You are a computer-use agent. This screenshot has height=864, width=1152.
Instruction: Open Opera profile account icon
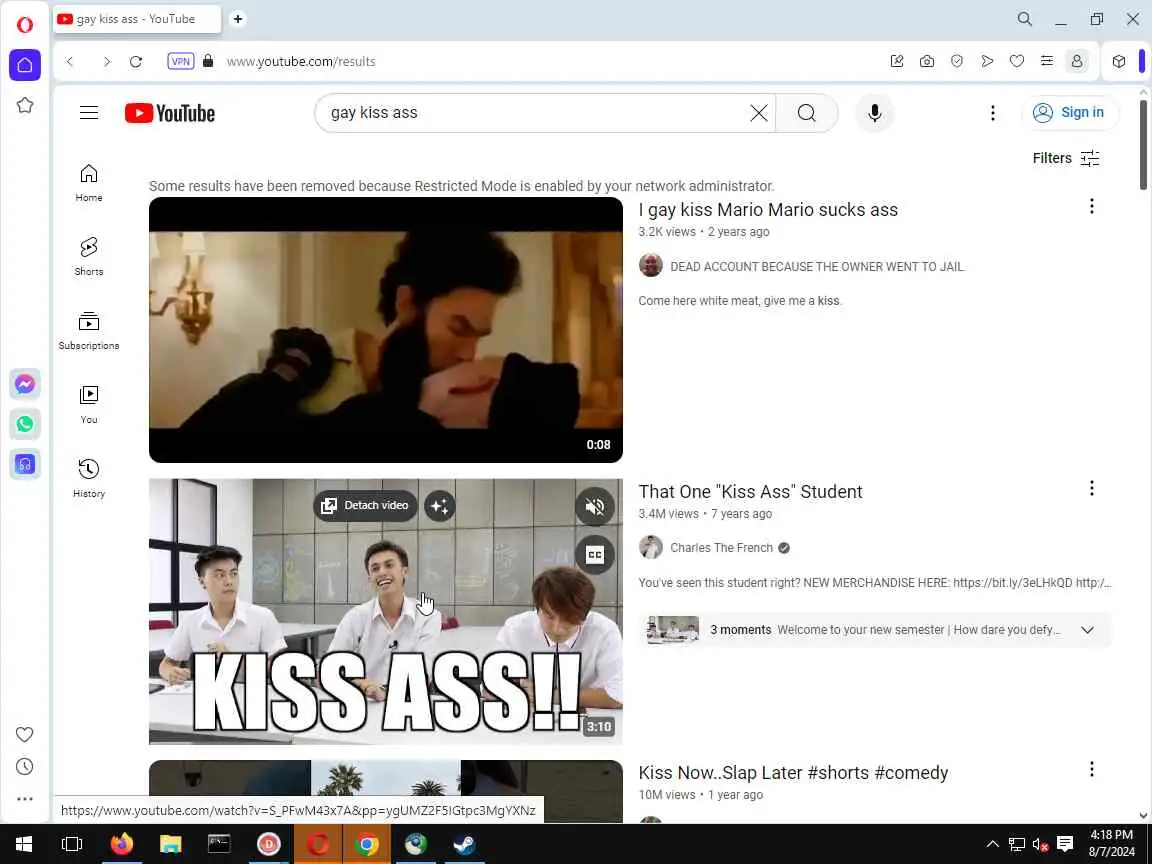1077,61
